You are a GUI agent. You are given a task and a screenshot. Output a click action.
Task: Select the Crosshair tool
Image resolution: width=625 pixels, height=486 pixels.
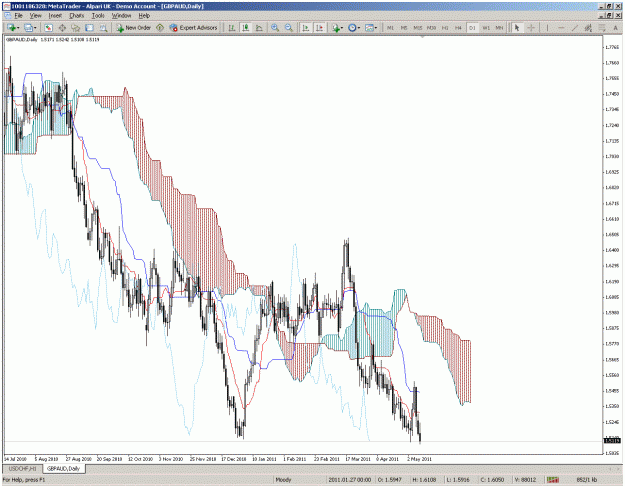[531, 28]
